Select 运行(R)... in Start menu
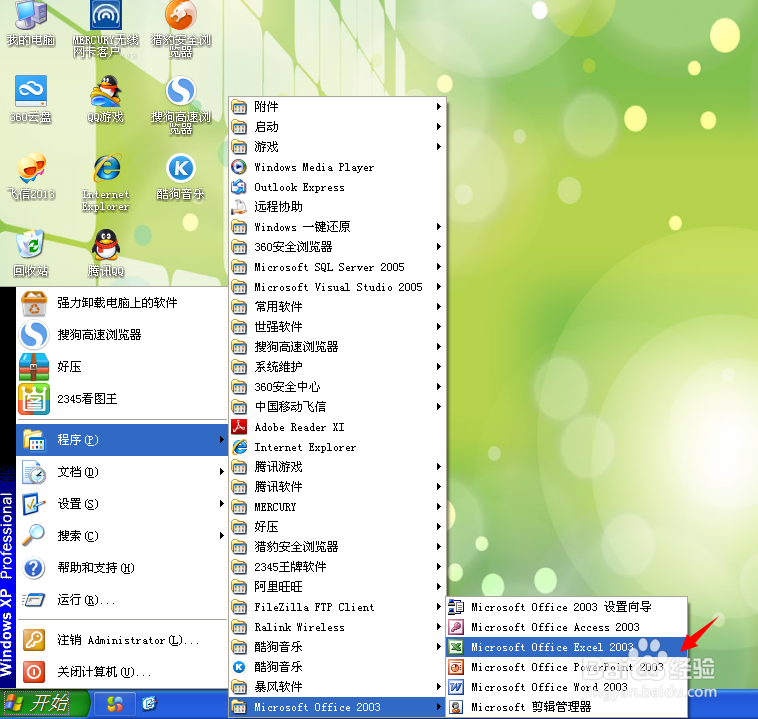This screenshot has width=758, height=719. point(122,600)
